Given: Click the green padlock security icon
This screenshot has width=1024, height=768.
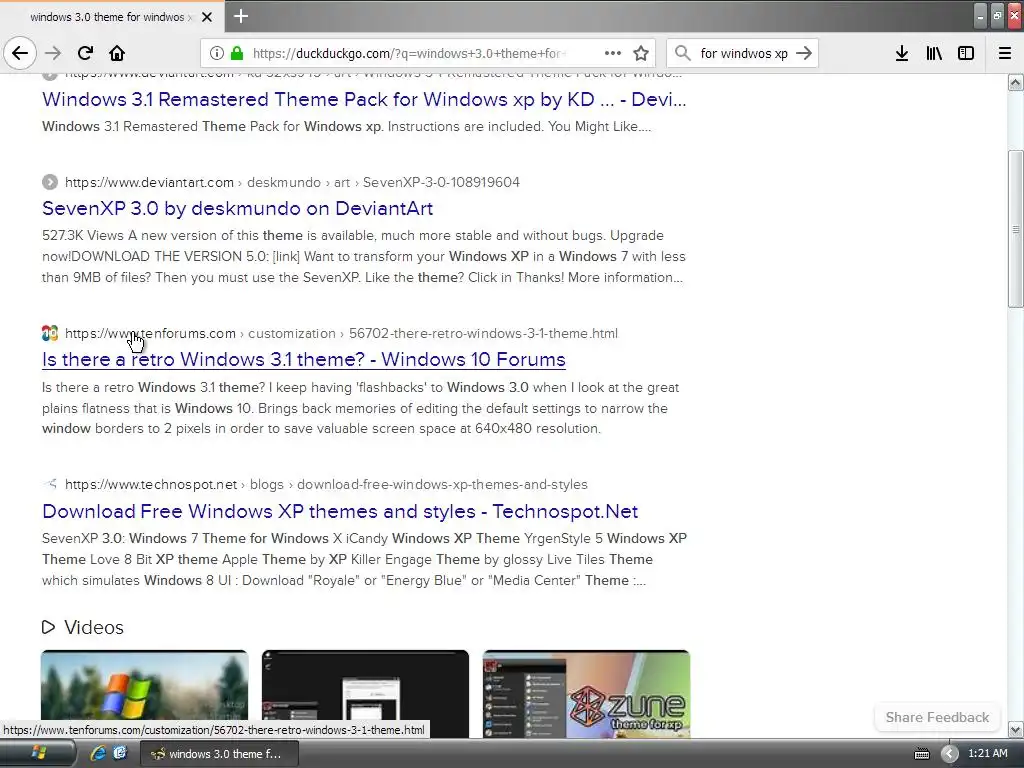Looking at the screenshot, I should coord(237,53).
